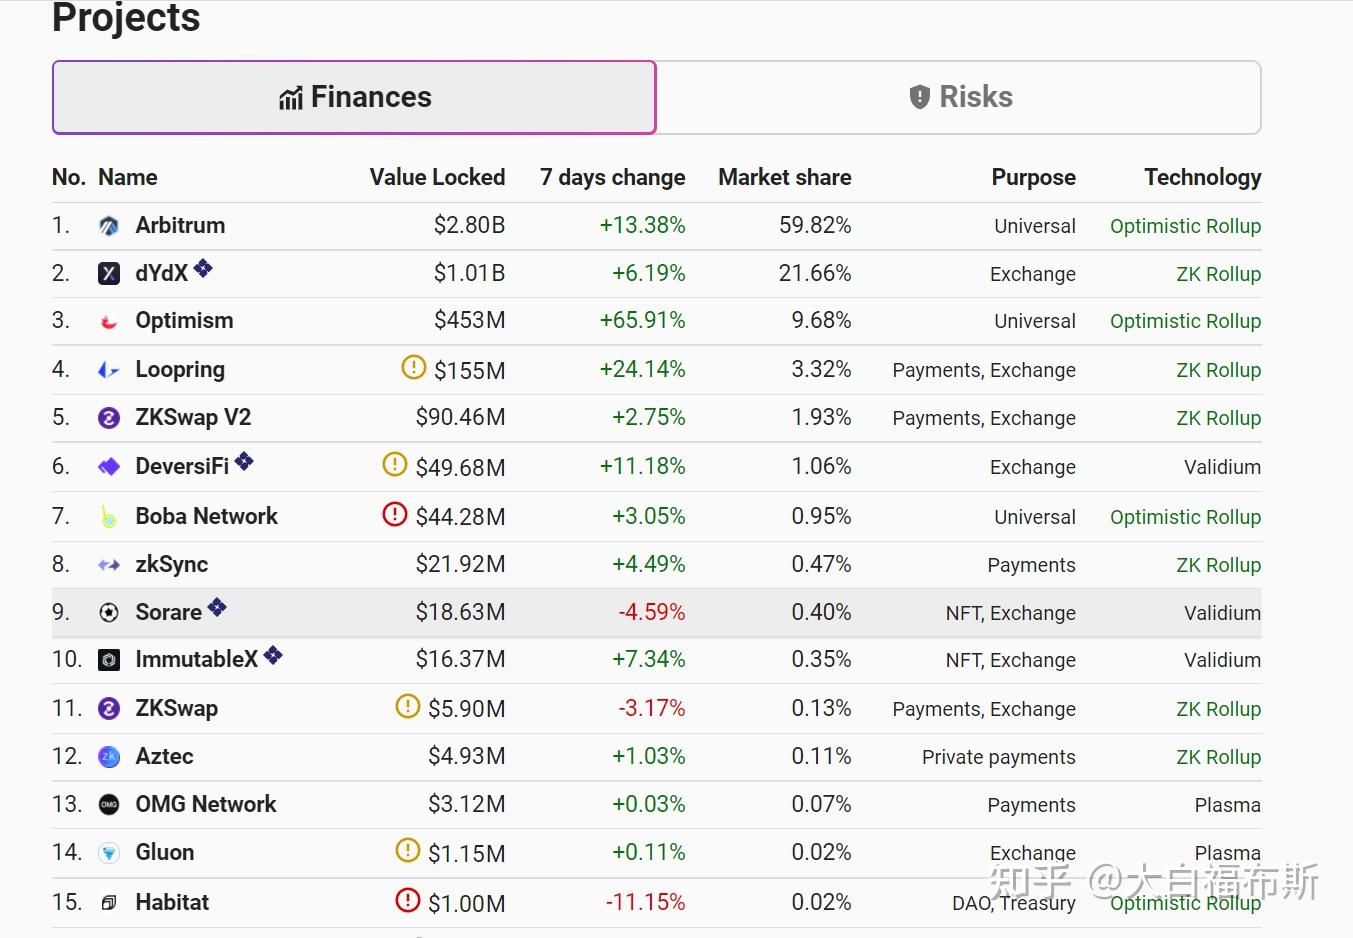Click the yellow warning icon beside Loopring value

(x=413, y=367)
